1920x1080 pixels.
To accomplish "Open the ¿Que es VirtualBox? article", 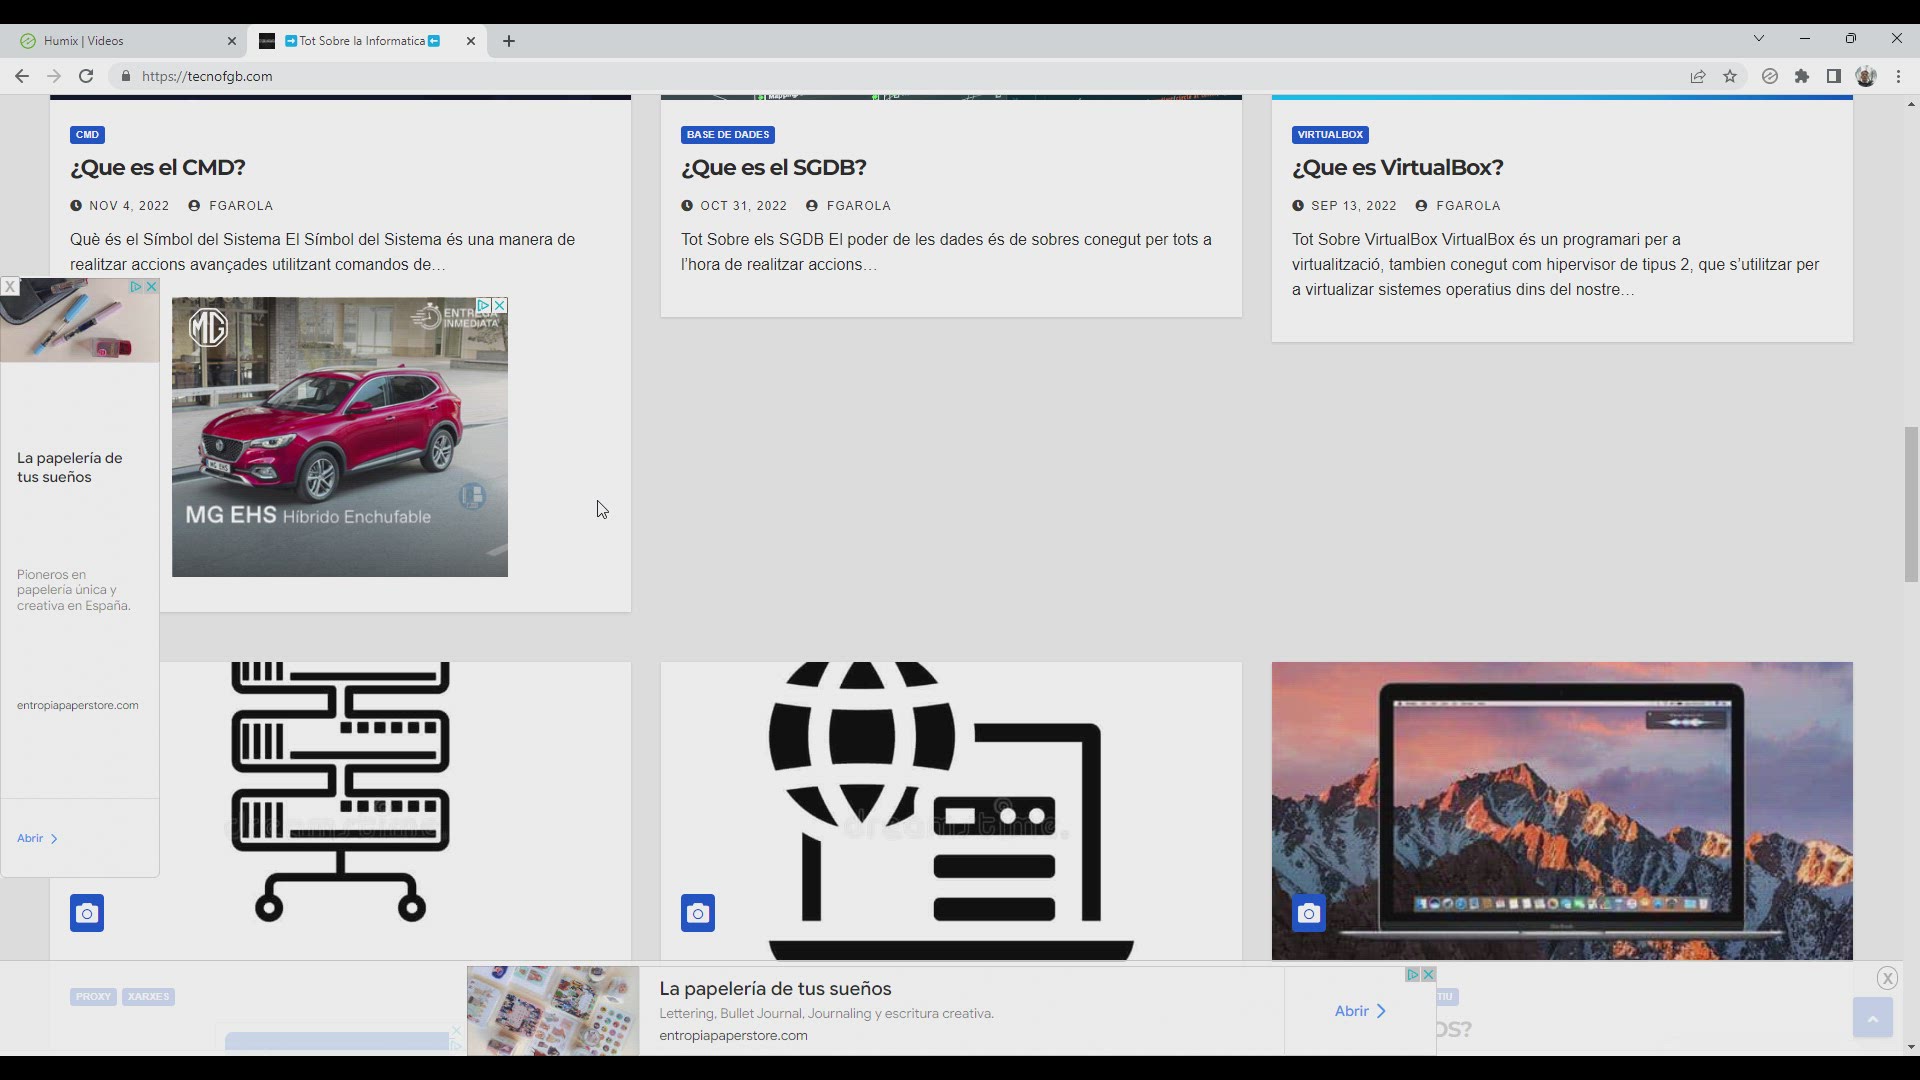I will [x=1397, y=167].
